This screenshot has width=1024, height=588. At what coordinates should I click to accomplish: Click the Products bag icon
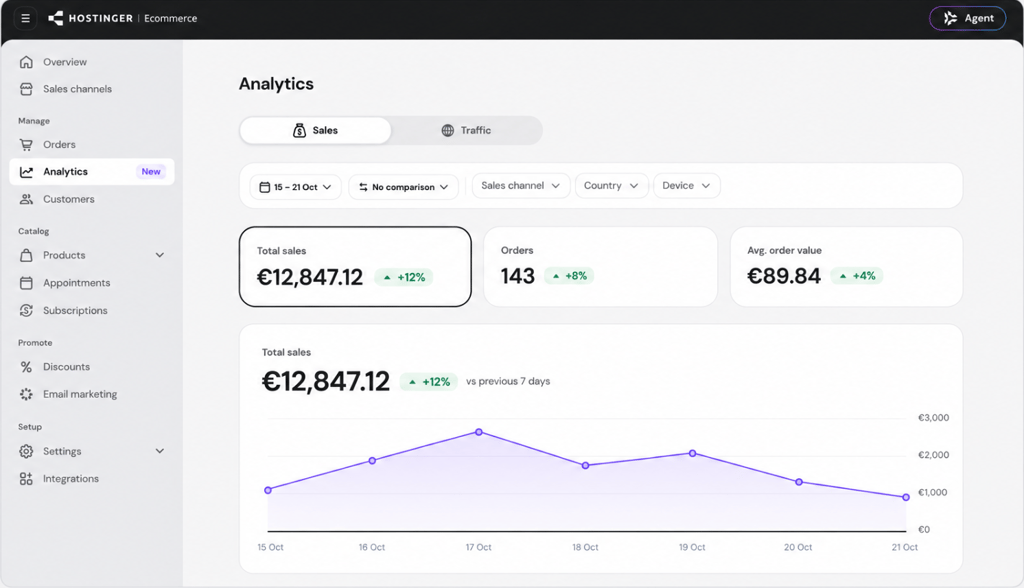(26, 255)
